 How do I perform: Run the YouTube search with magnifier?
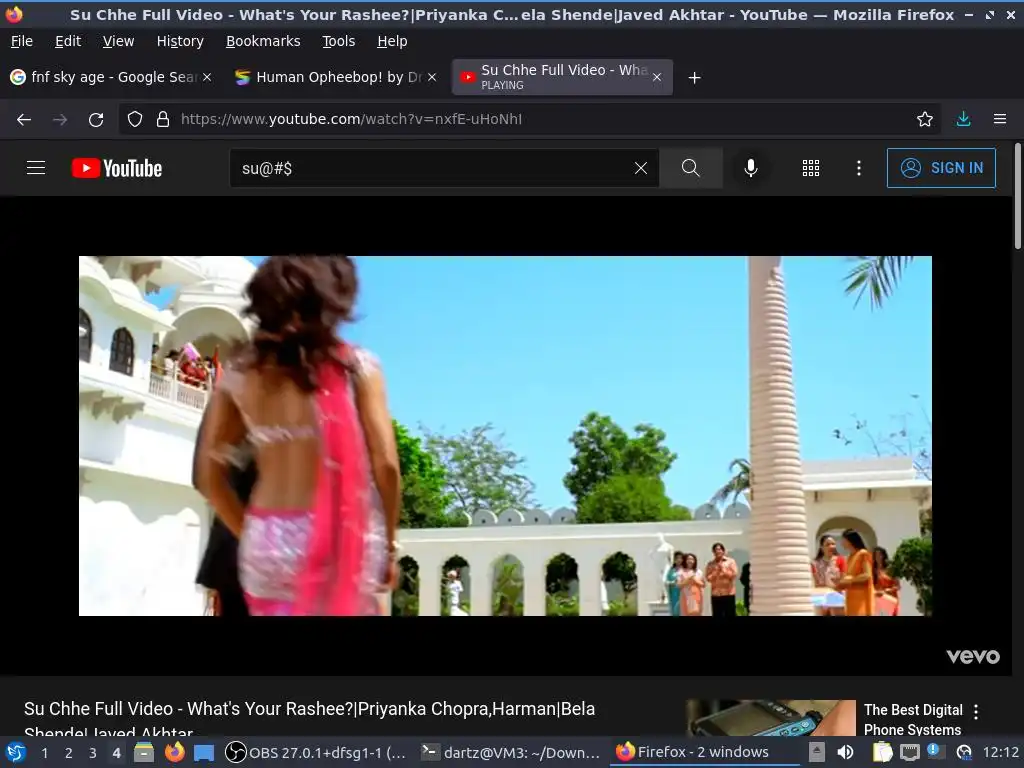point(690,168)
